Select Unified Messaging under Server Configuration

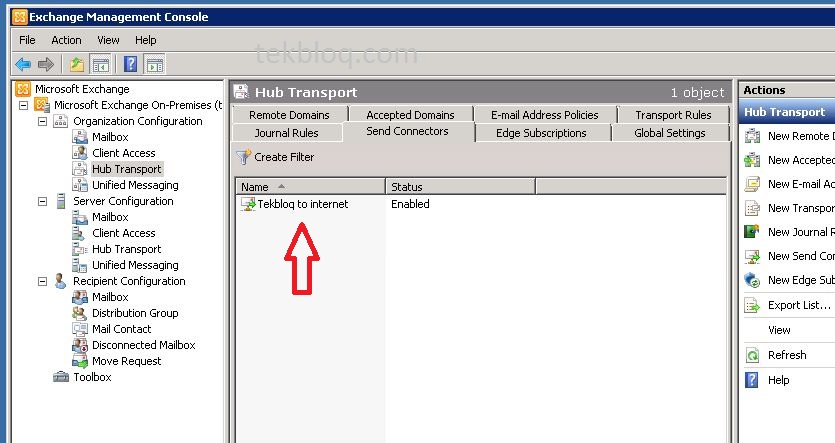click(x=135, y=265)
